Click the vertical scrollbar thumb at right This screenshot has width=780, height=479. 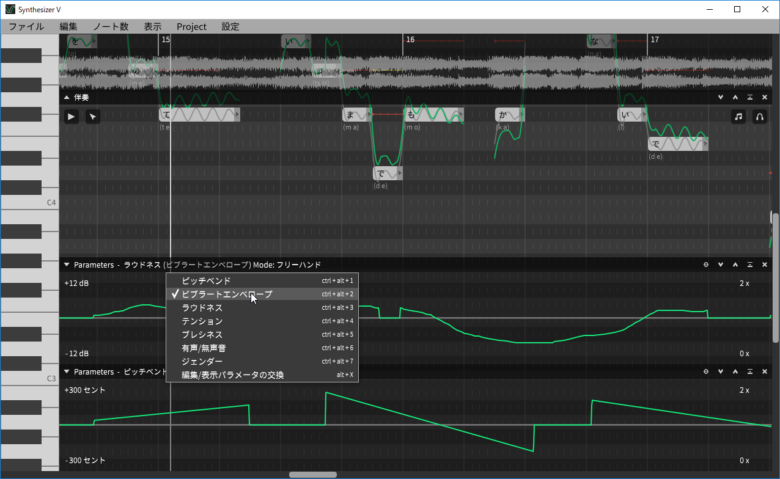tap(776, 277)
